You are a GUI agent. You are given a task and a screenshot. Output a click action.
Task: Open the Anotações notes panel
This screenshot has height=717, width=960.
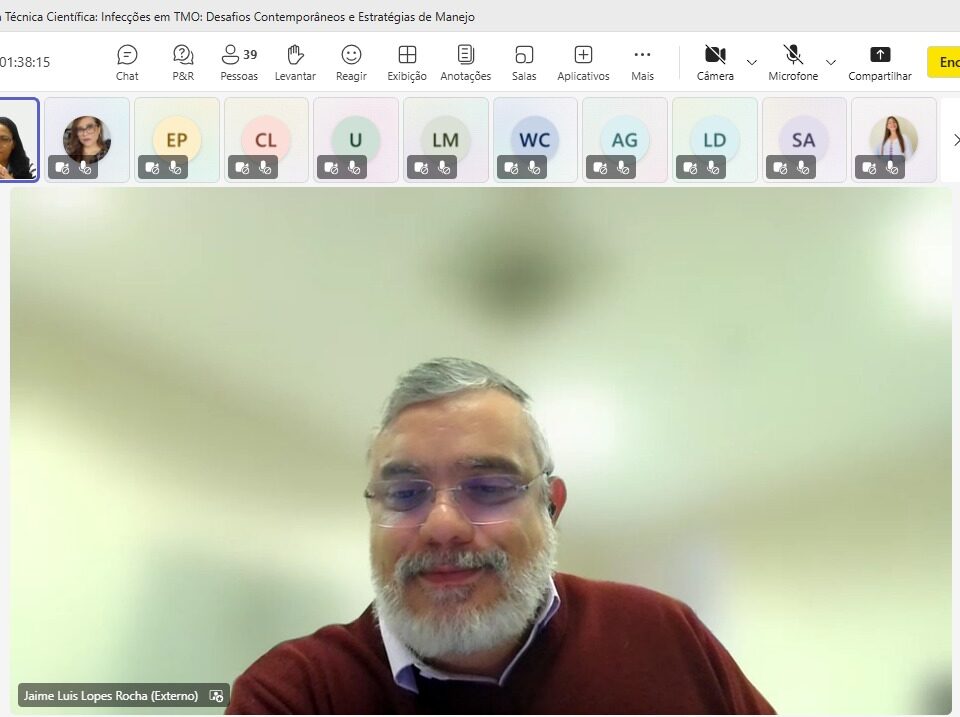465,62
